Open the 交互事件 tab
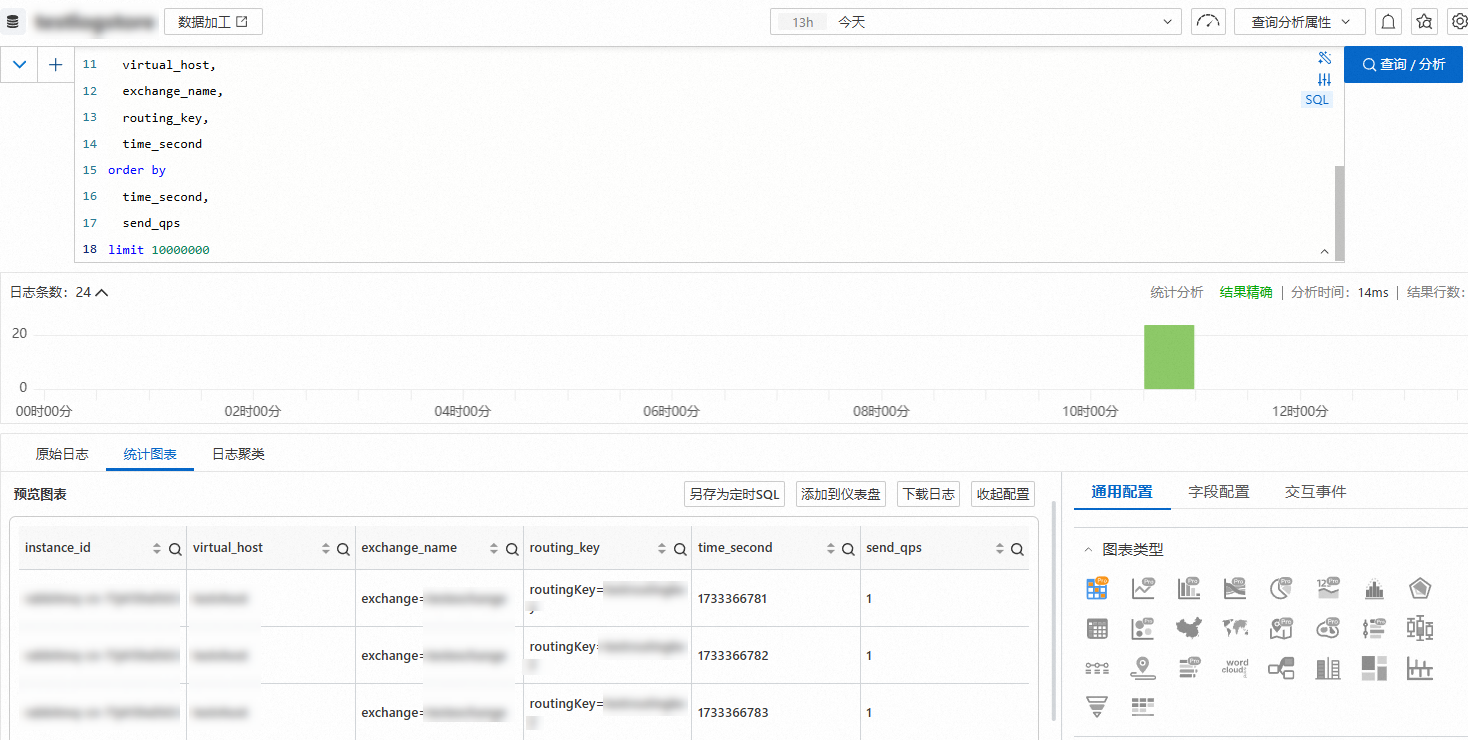Image resolution: width=1468 pixels, height=740 pixels. (x=1315, y=492)
